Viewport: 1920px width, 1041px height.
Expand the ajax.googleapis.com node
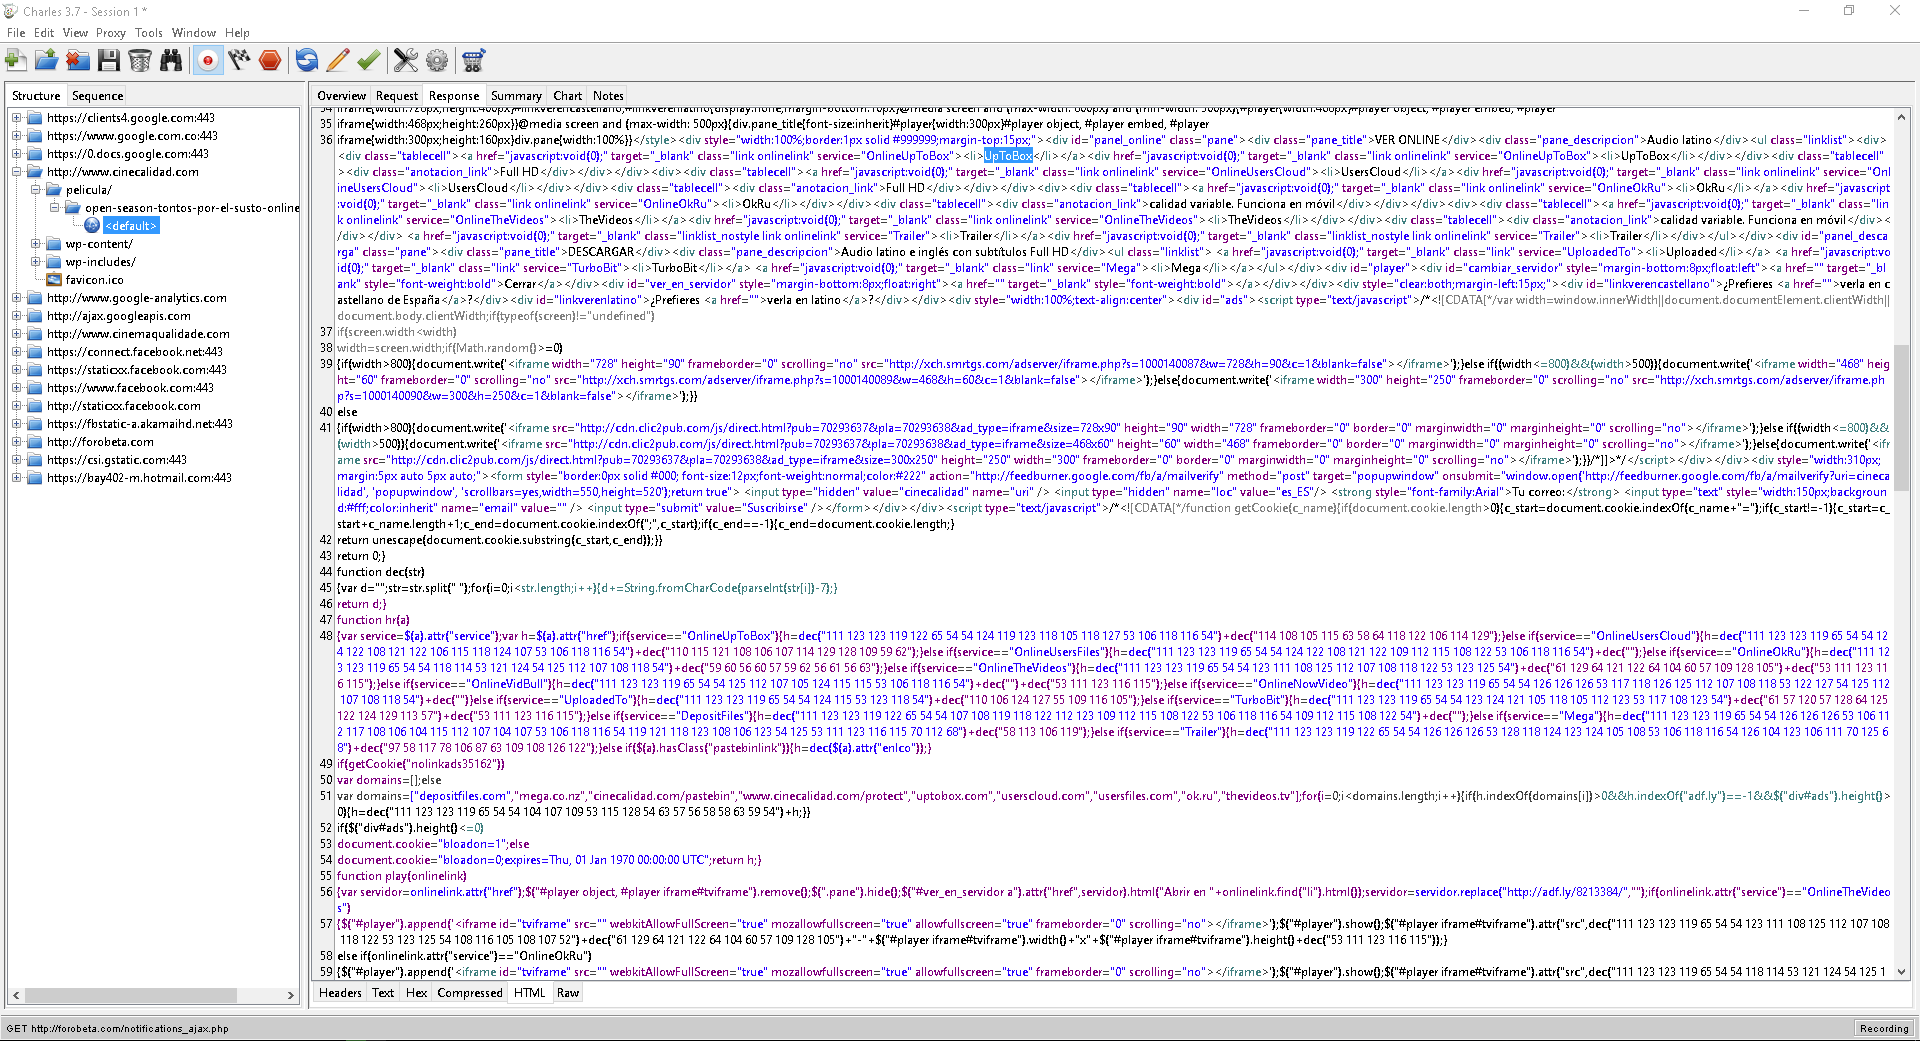(17, 316)
